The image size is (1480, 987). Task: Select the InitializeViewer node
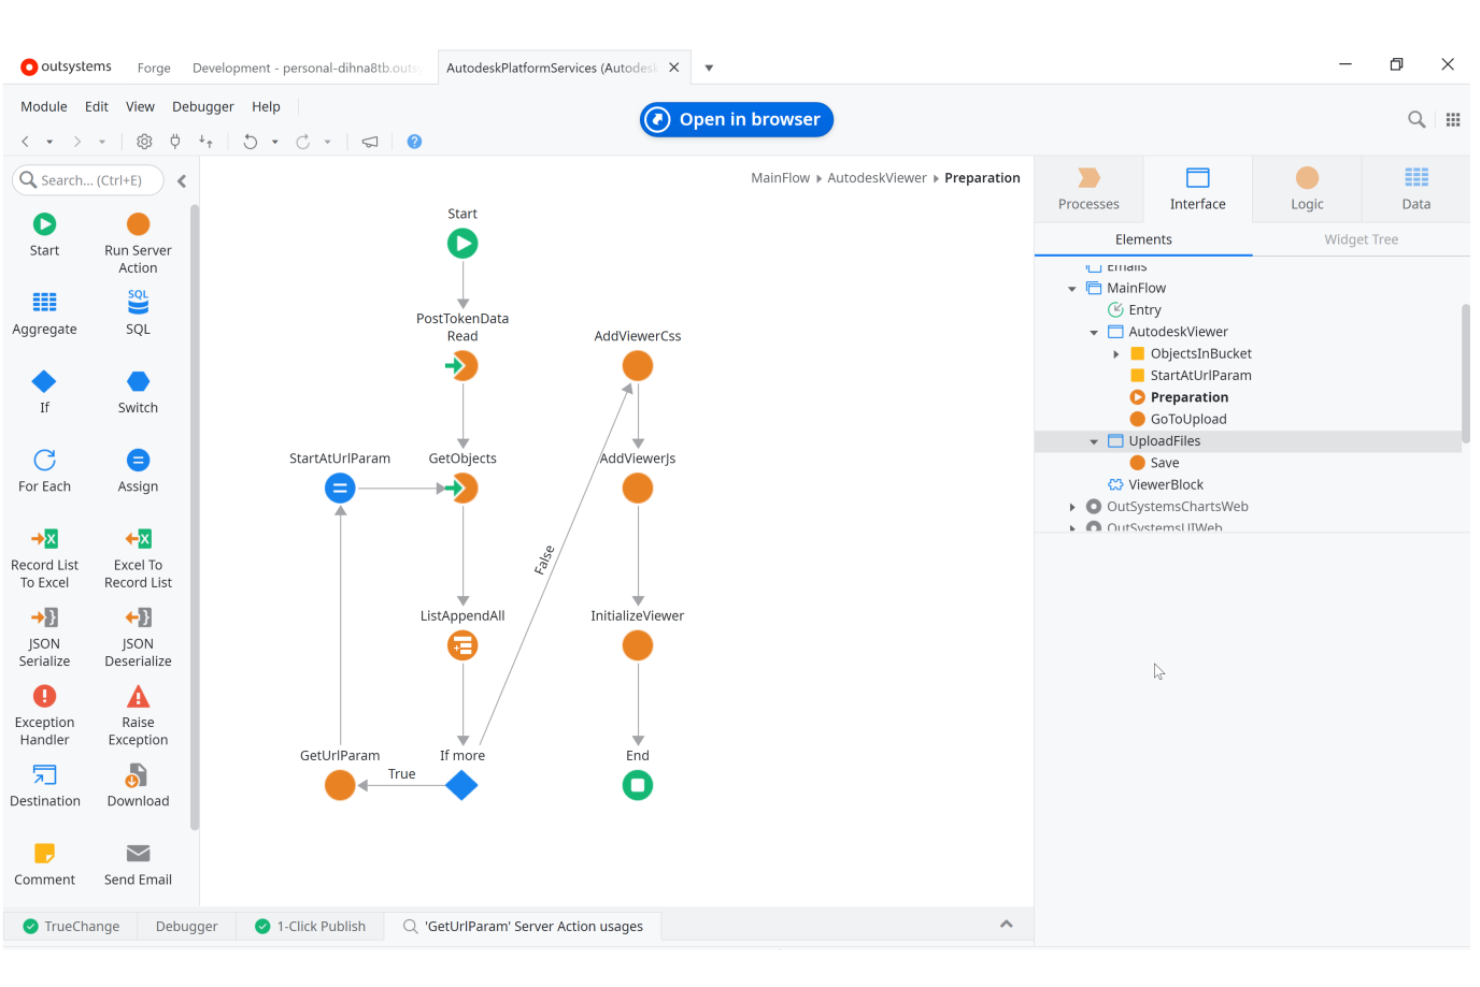[637, 646]
